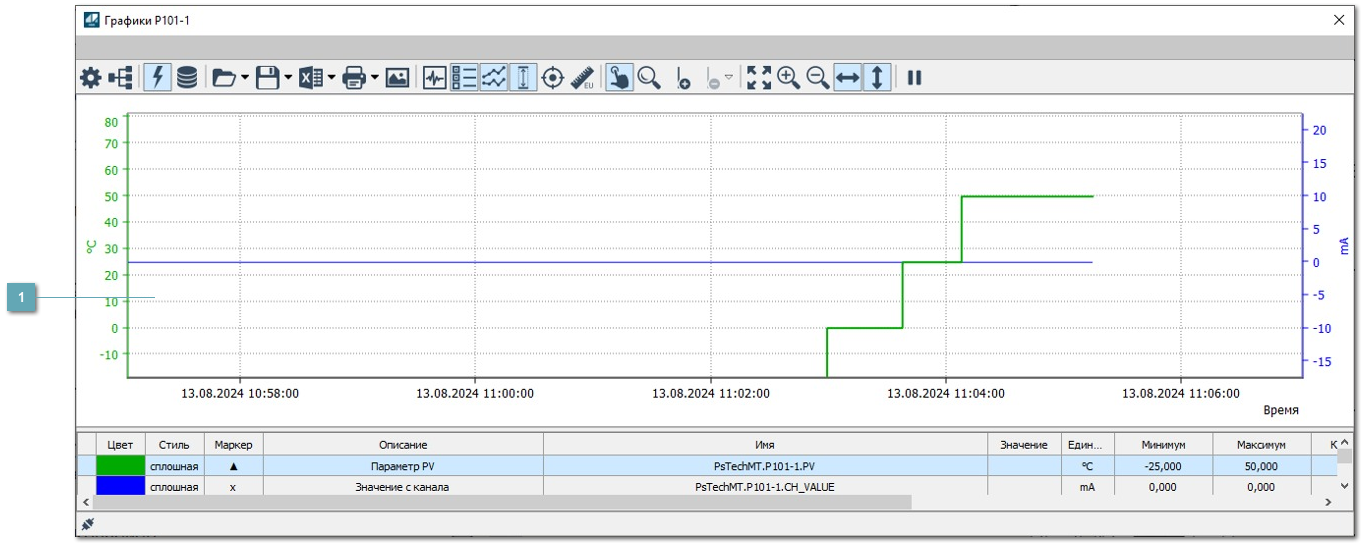The width and height of the screenshot is (1364, 546).
Task: Click the green color swatch for Параметр PV
Action: coord(120,466)
